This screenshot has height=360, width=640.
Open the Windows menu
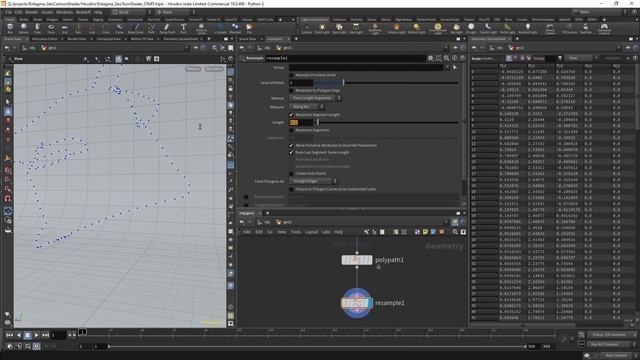(64, 12)
